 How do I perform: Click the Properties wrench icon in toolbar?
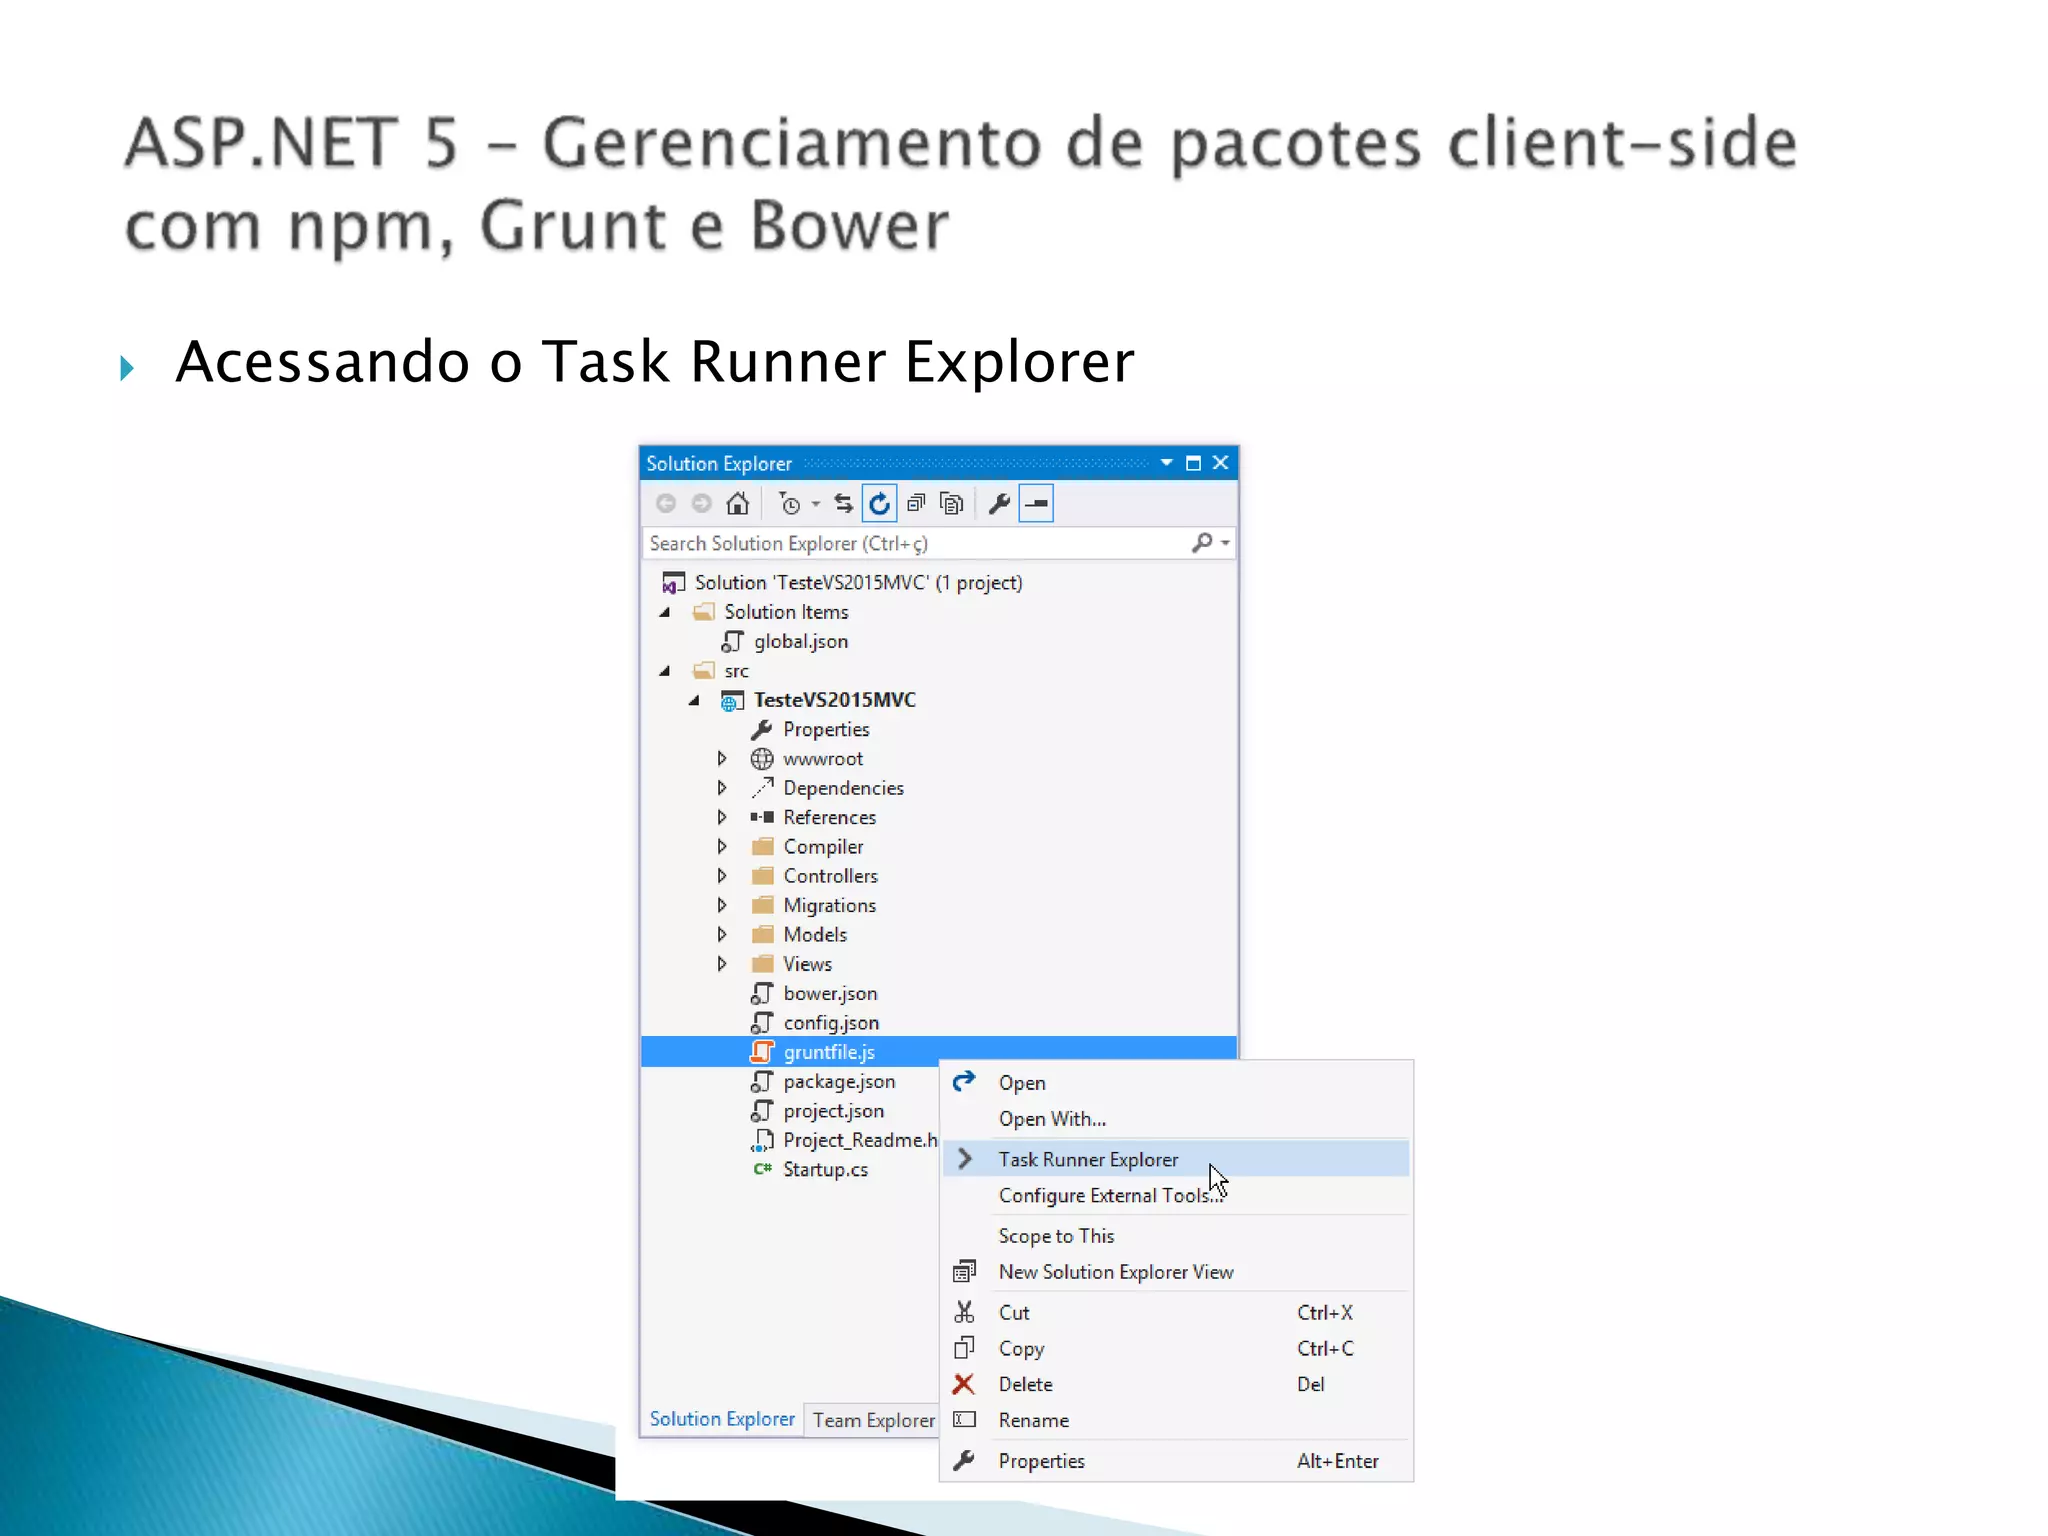pyautogui.click(x=999, y=504)
